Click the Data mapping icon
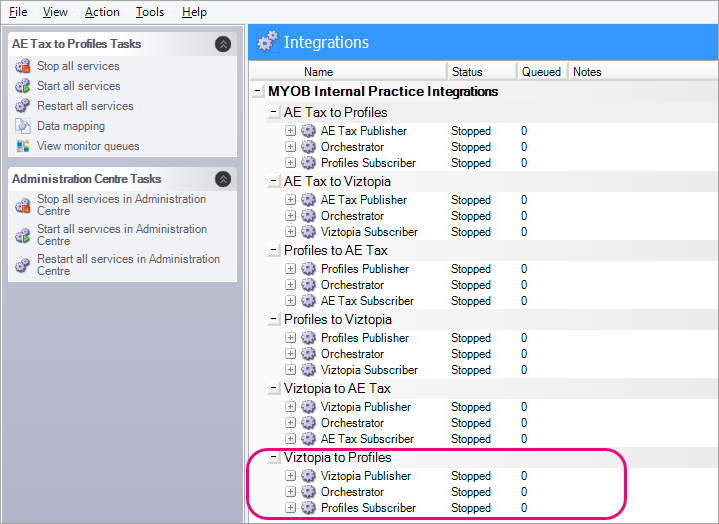719x524 pixels. coord(23,126)
